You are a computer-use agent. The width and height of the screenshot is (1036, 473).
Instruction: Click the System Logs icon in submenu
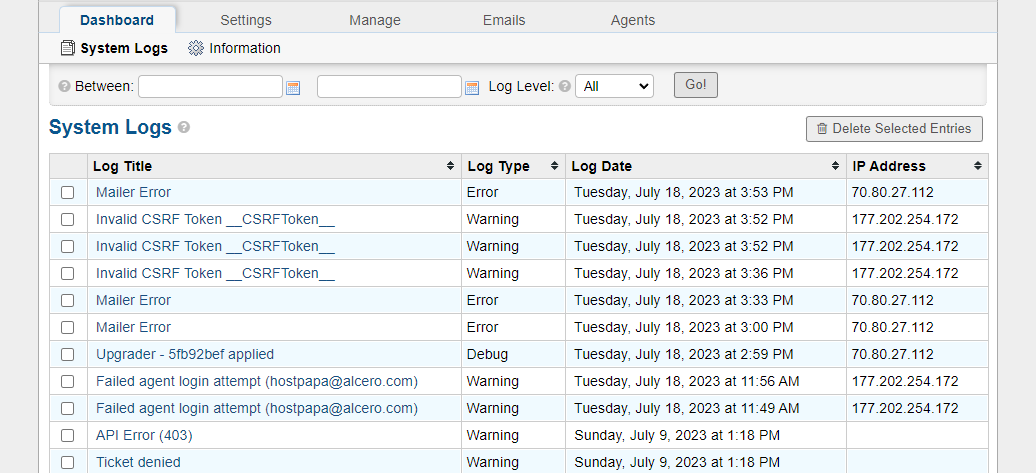(x=68, y=48)
